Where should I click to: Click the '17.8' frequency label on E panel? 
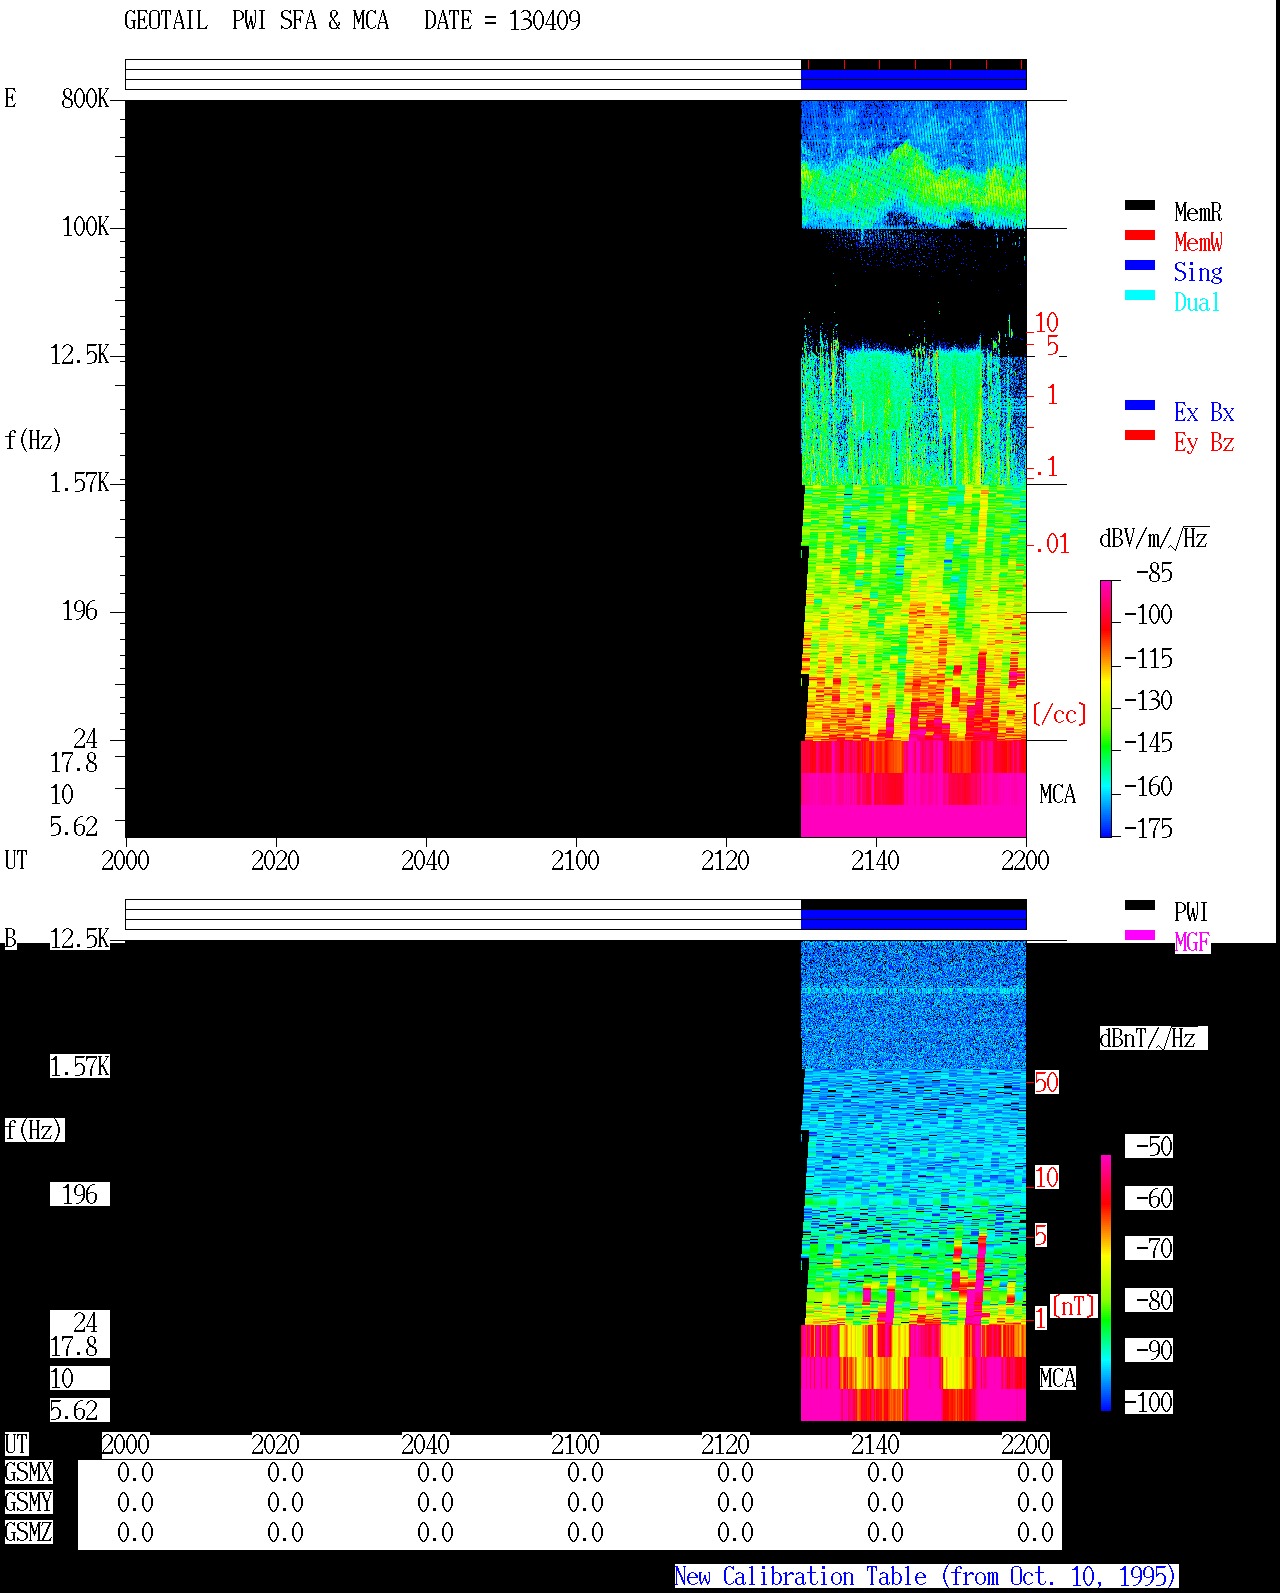pos(74,762)
